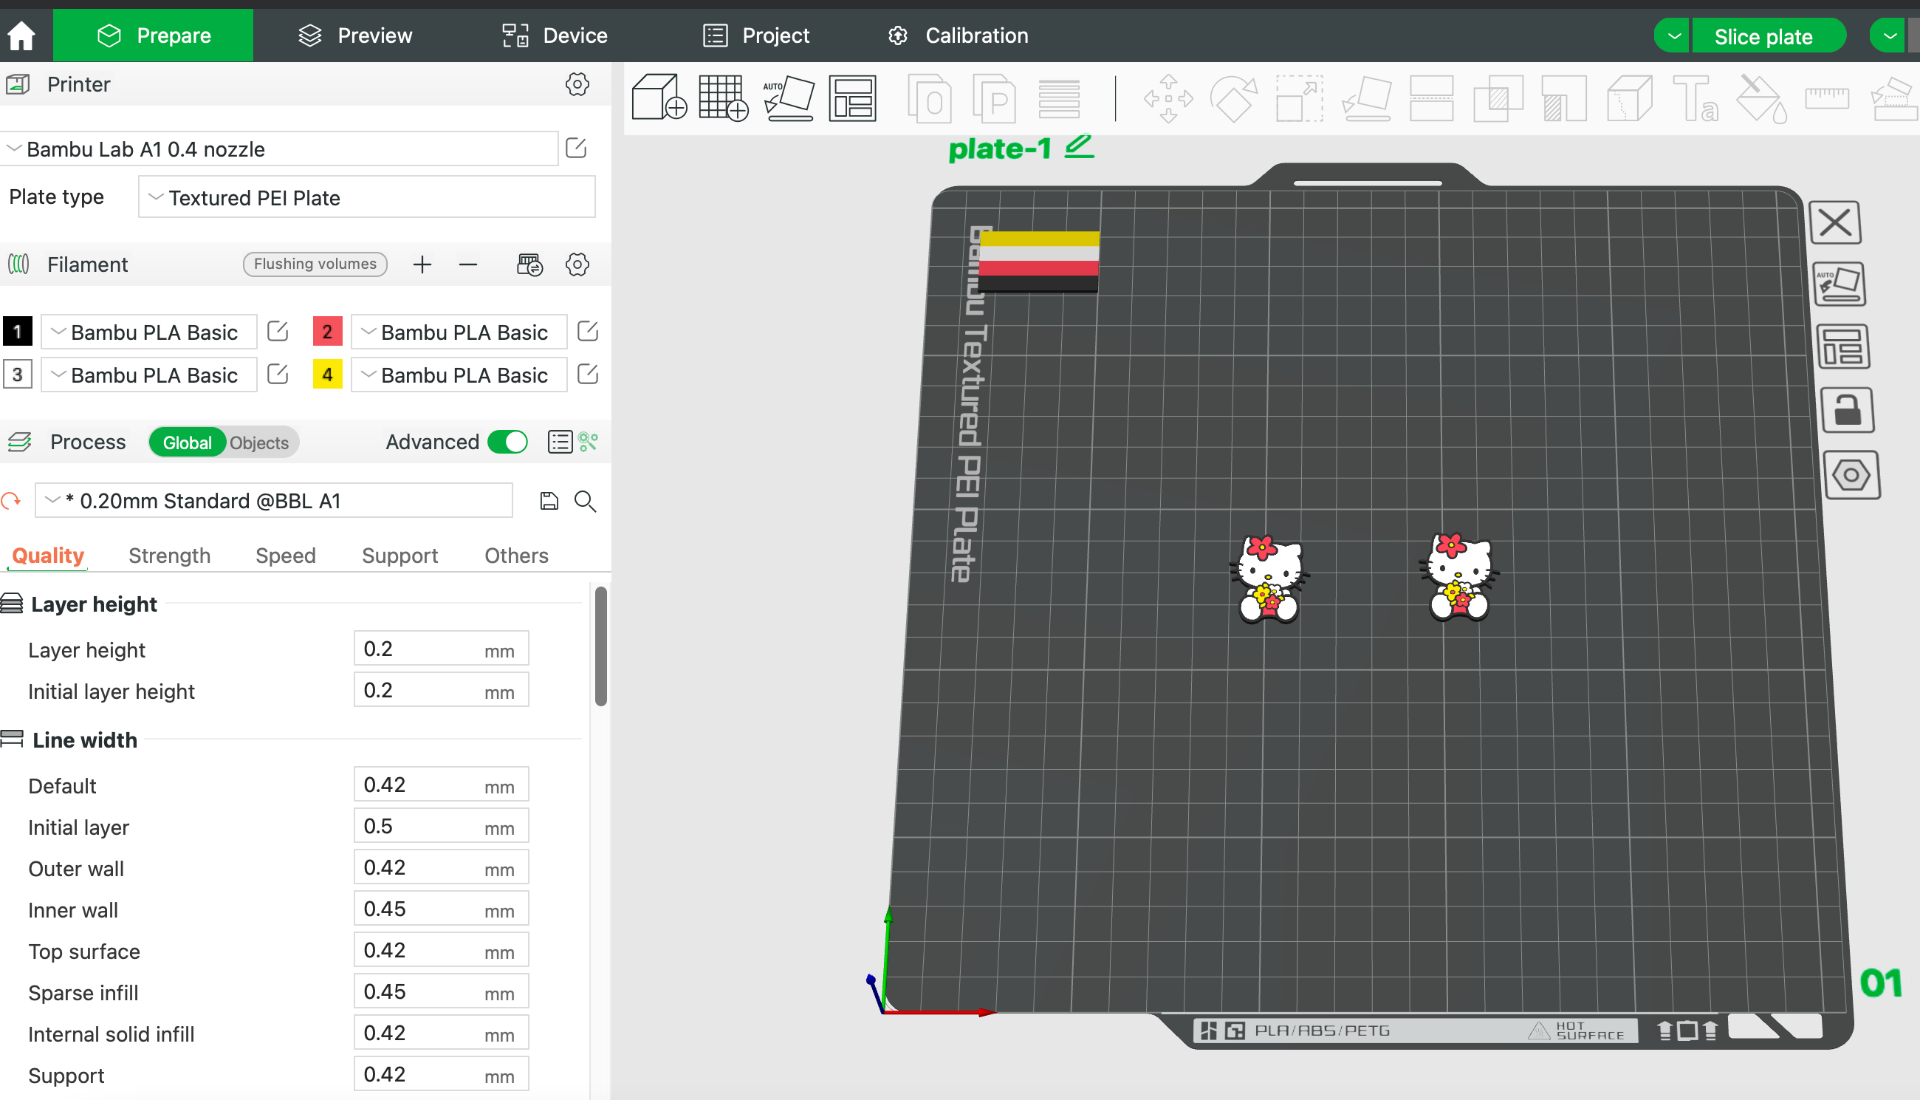Screen dimensions: 1920x1100
Task: Toggle the Advanced mode switch
Action: click(x=508, y=442)
